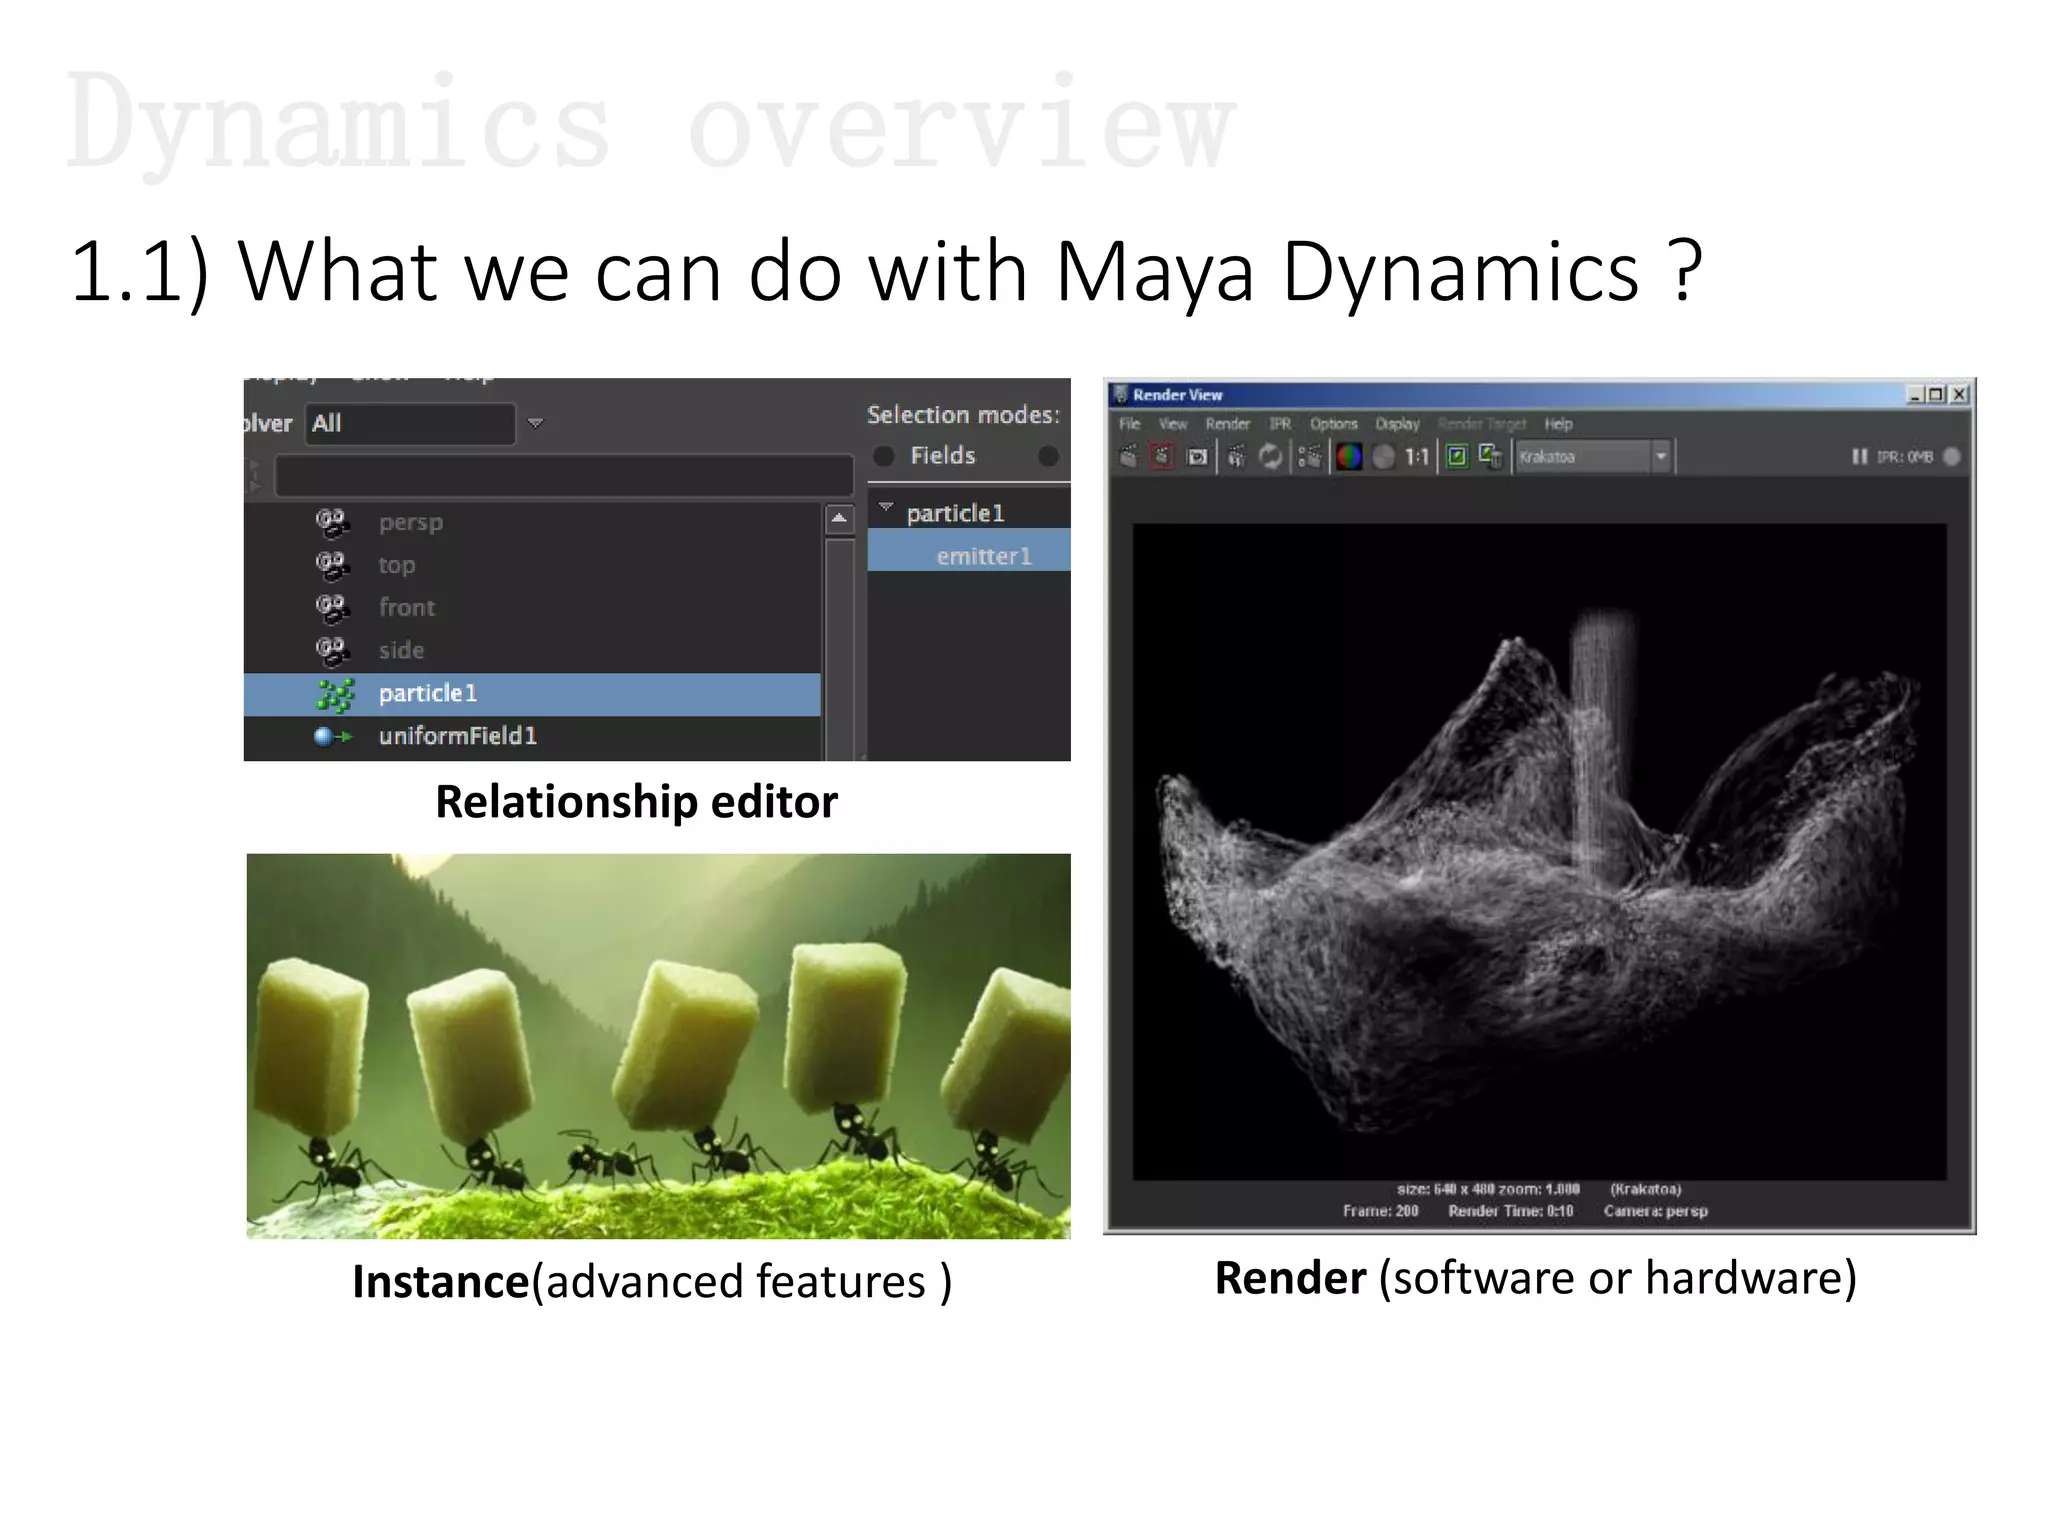This screenshot has width=2048, height=1536.
Task: Close the Render View window
Action: pos(1960,395)
